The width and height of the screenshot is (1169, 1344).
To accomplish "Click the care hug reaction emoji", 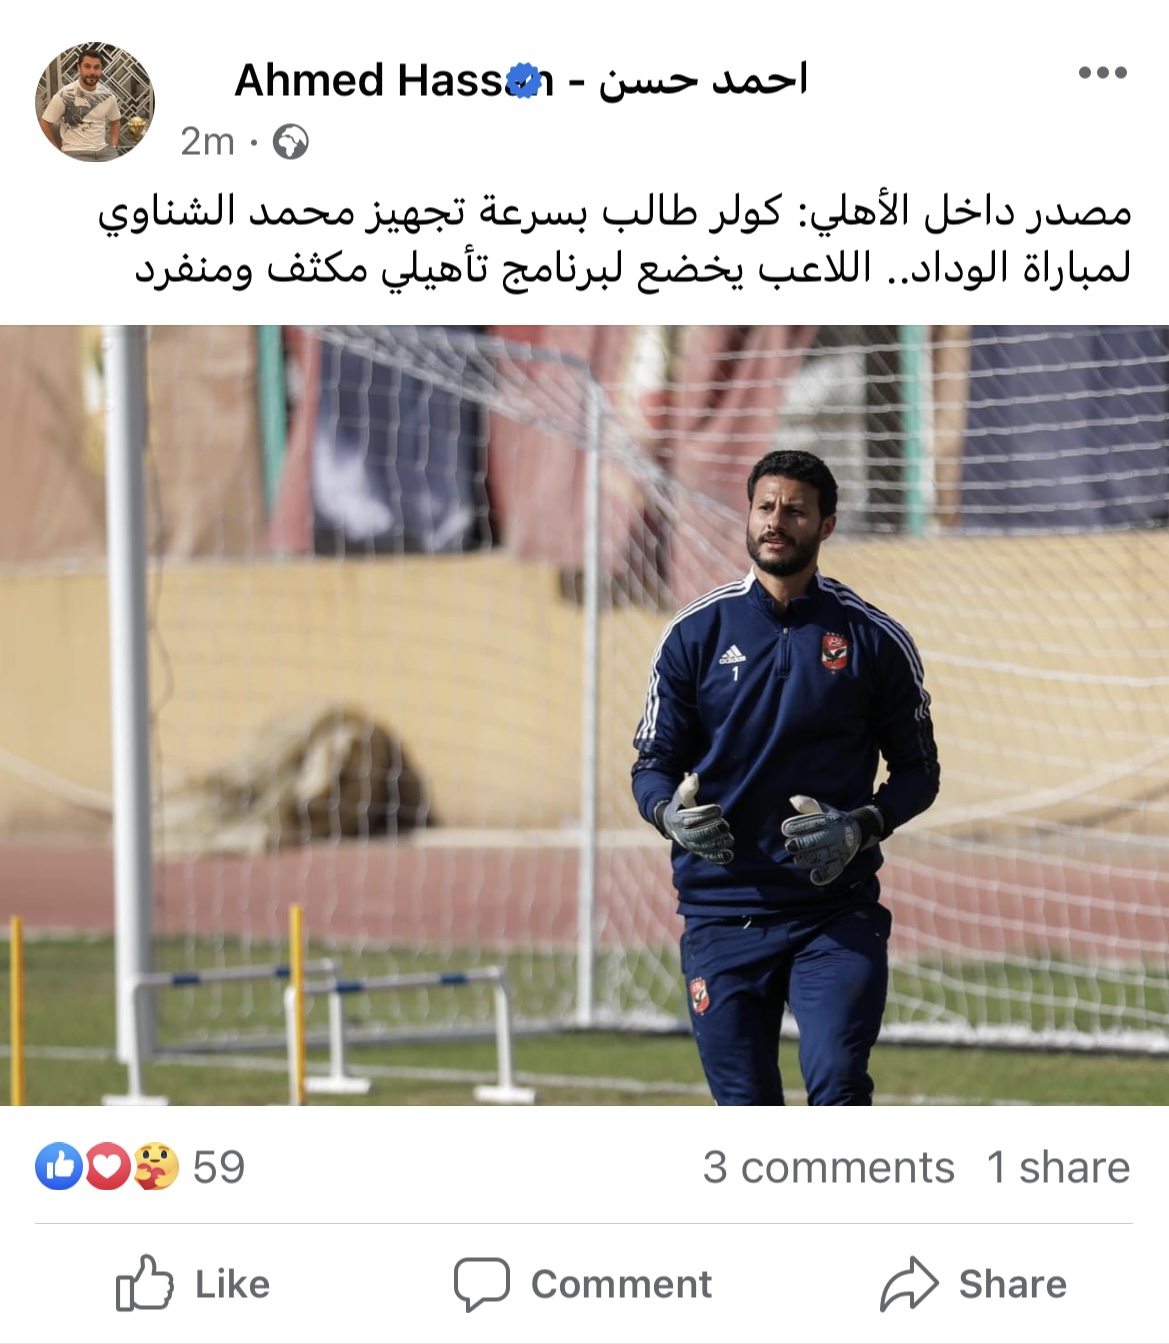I will (155, 1166).
